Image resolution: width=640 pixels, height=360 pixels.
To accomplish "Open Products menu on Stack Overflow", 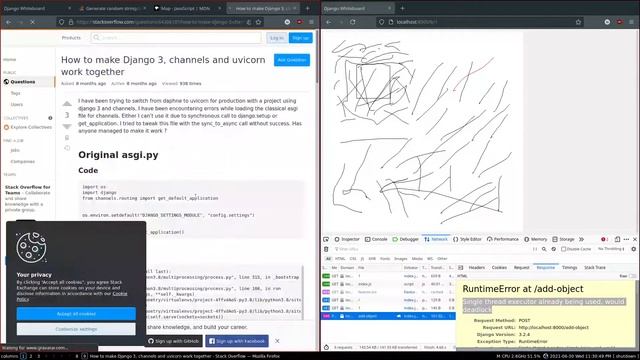I will point(71,38).
